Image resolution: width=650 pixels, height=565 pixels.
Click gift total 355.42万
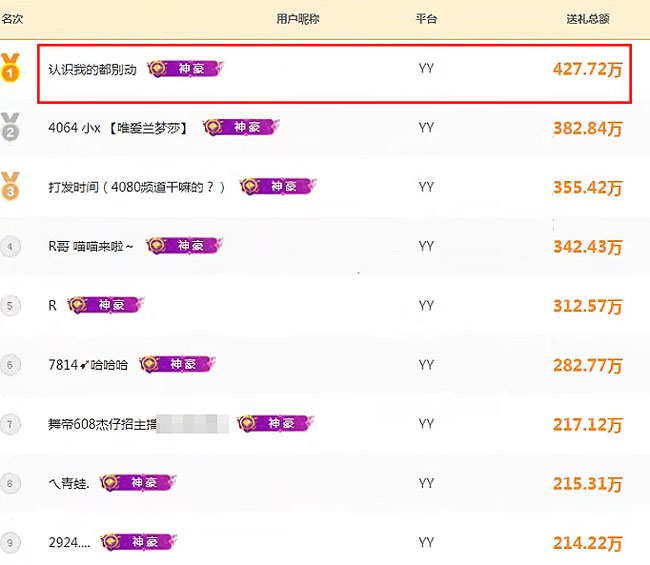click(x=588, y=188)
